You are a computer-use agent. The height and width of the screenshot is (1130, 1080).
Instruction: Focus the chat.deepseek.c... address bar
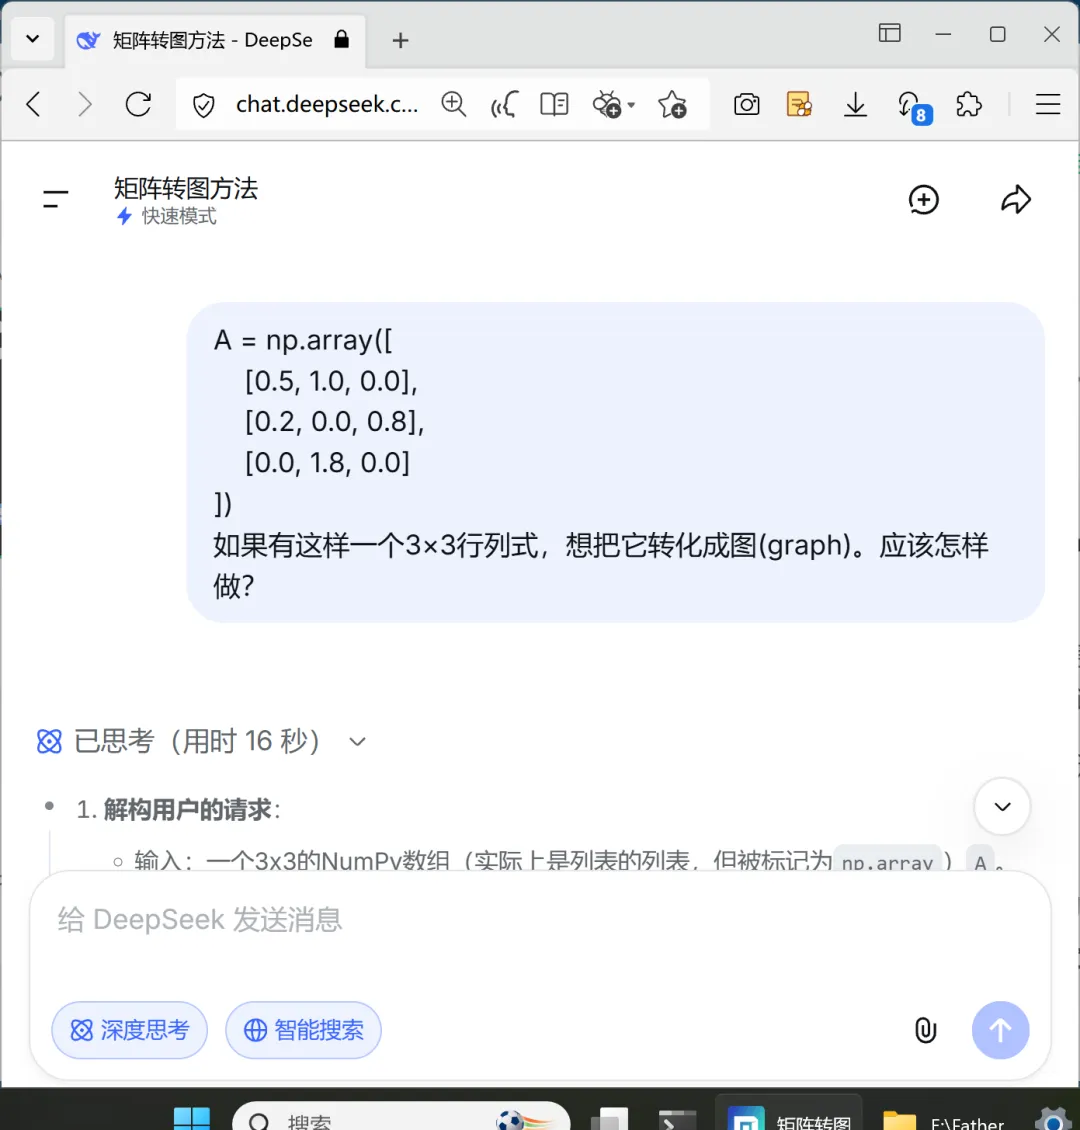tap(326, 104)
